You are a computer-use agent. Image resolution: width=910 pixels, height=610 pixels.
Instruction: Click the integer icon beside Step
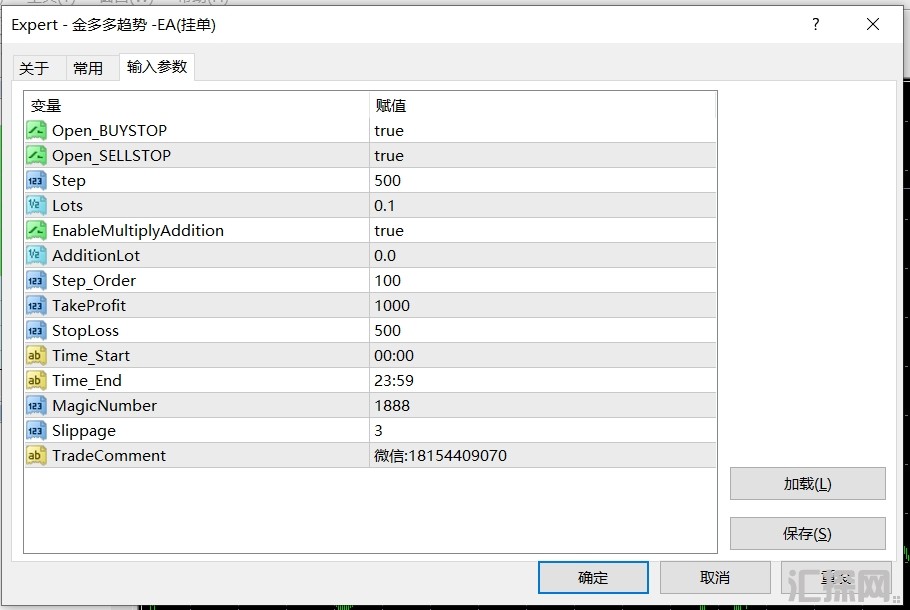(x=36, y=180)
